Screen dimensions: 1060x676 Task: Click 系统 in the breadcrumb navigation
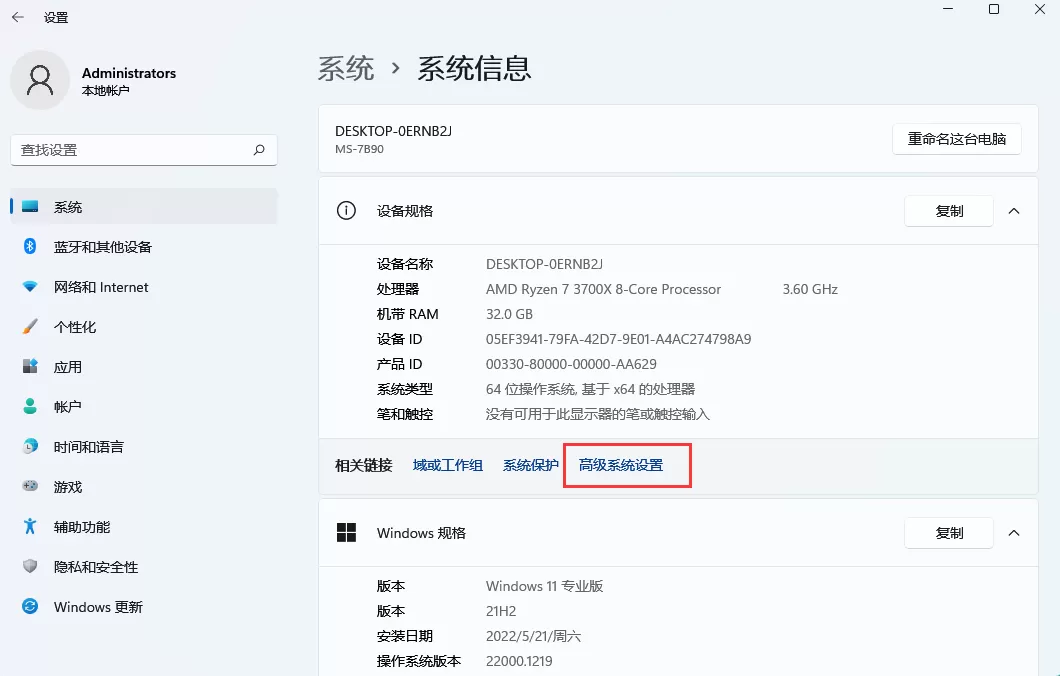[346, 68]
